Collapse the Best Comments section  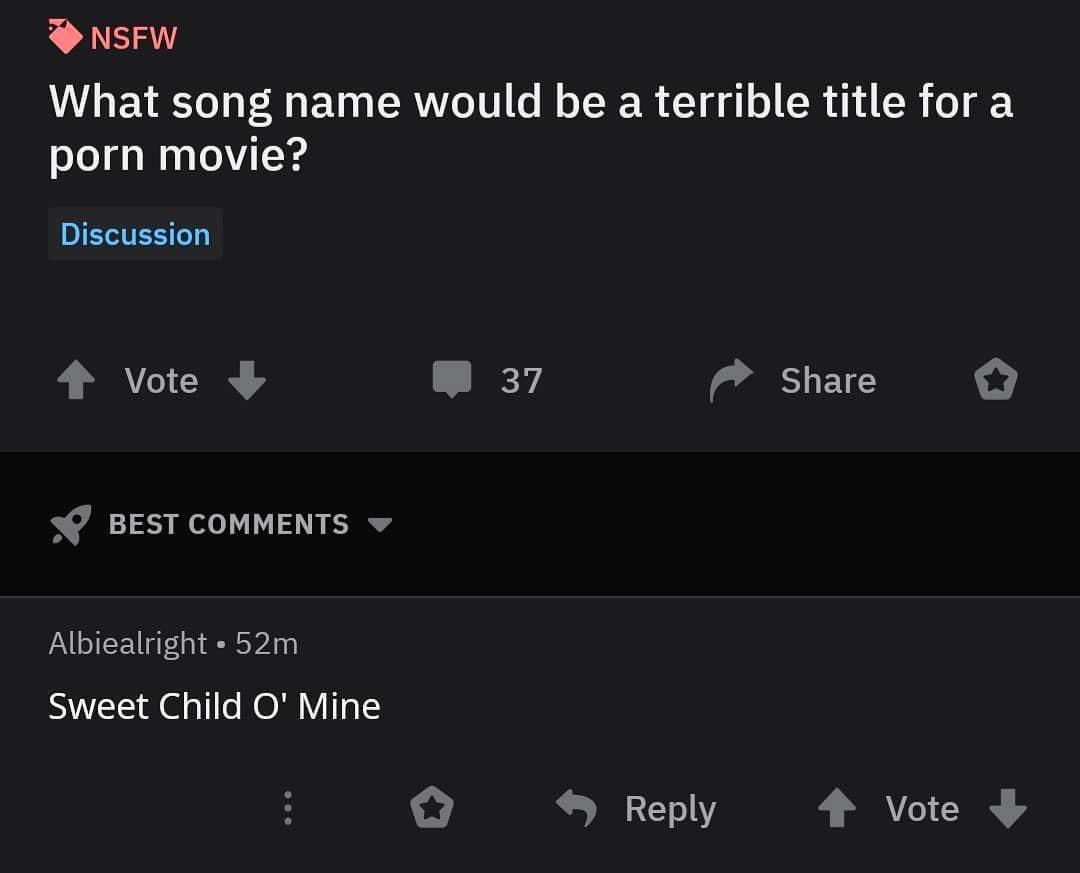pos(228,524)
